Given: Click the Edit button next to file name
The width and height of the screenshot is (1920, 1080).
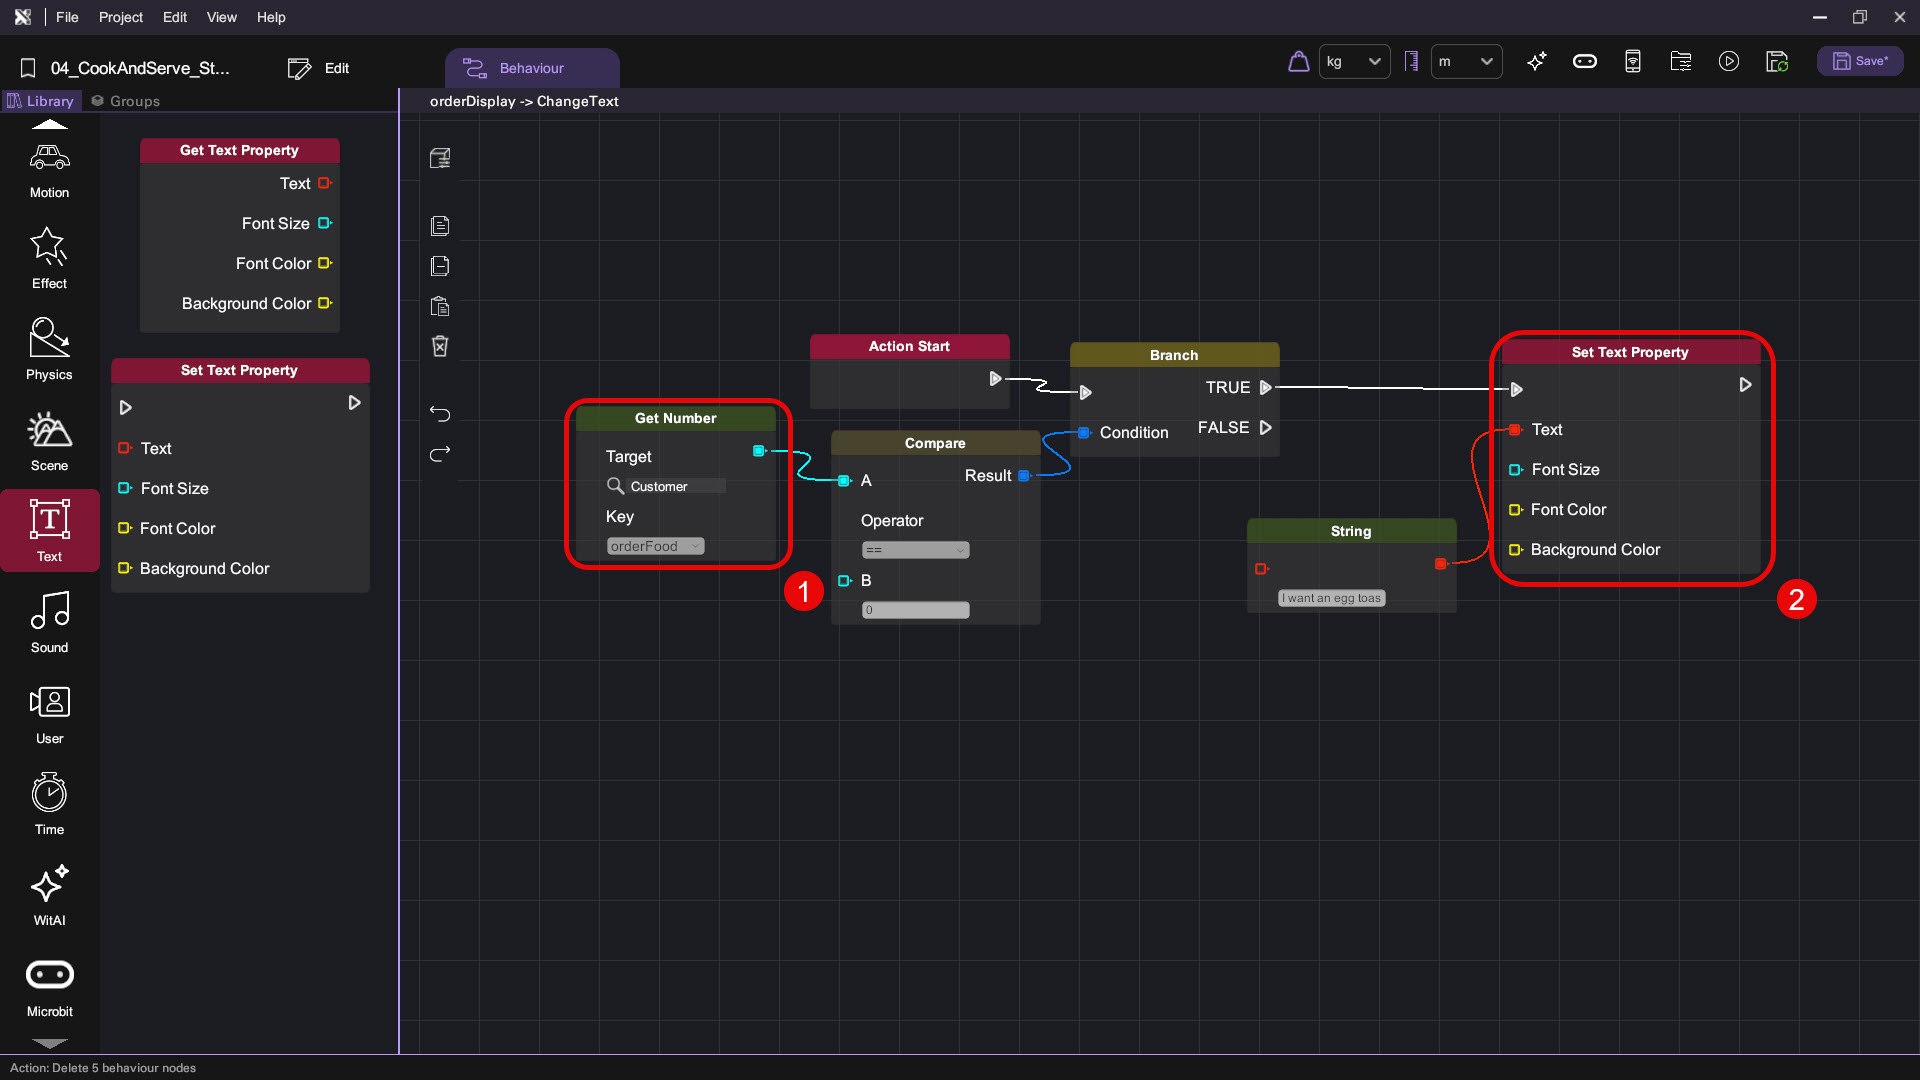Looking at the screenshot, I should point(319,68).
